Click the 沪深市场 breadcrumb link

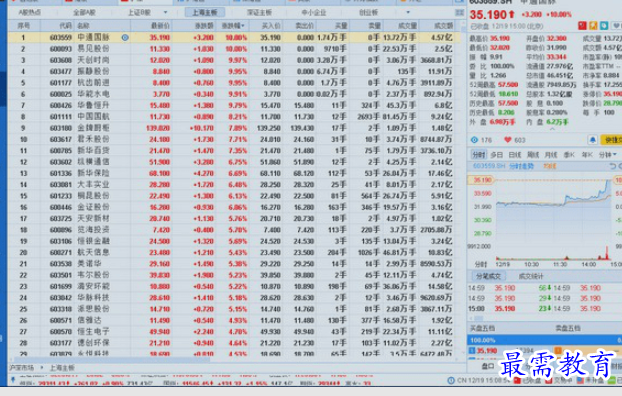(22, 368)
